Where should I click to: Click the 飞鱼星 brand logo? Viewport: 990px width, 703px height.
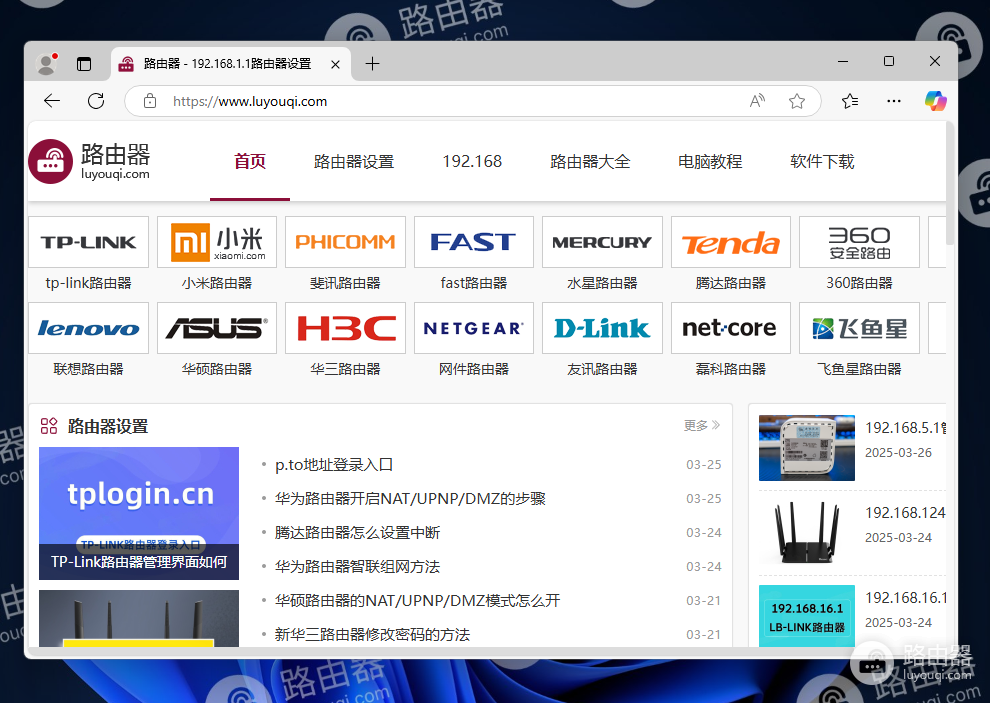point(859,328)
